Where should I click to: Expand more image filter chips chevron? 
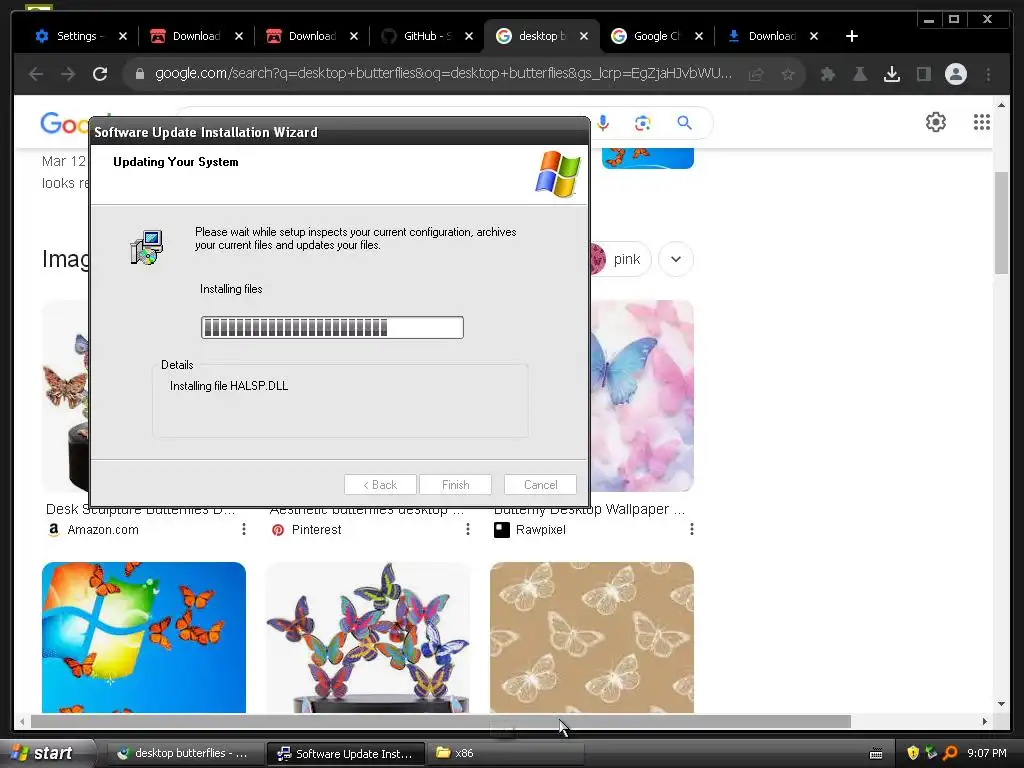[676, 259]
